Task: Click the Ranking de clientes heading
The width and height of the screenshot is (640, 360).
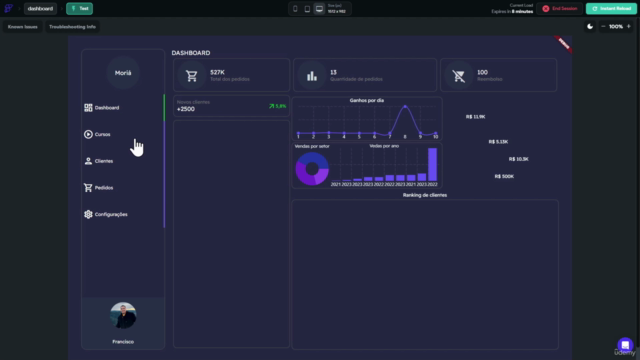Action: pyautogui.click(x=425, y=195)
